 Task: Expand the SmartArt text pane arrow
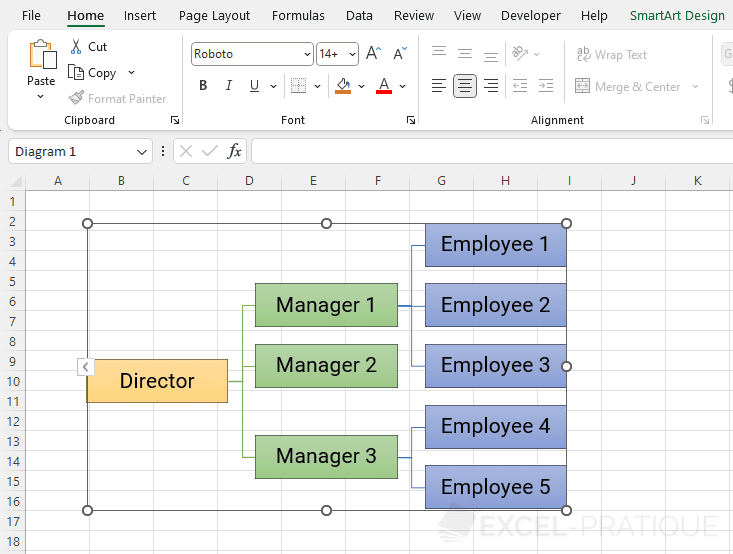click(x=86, y=367)
